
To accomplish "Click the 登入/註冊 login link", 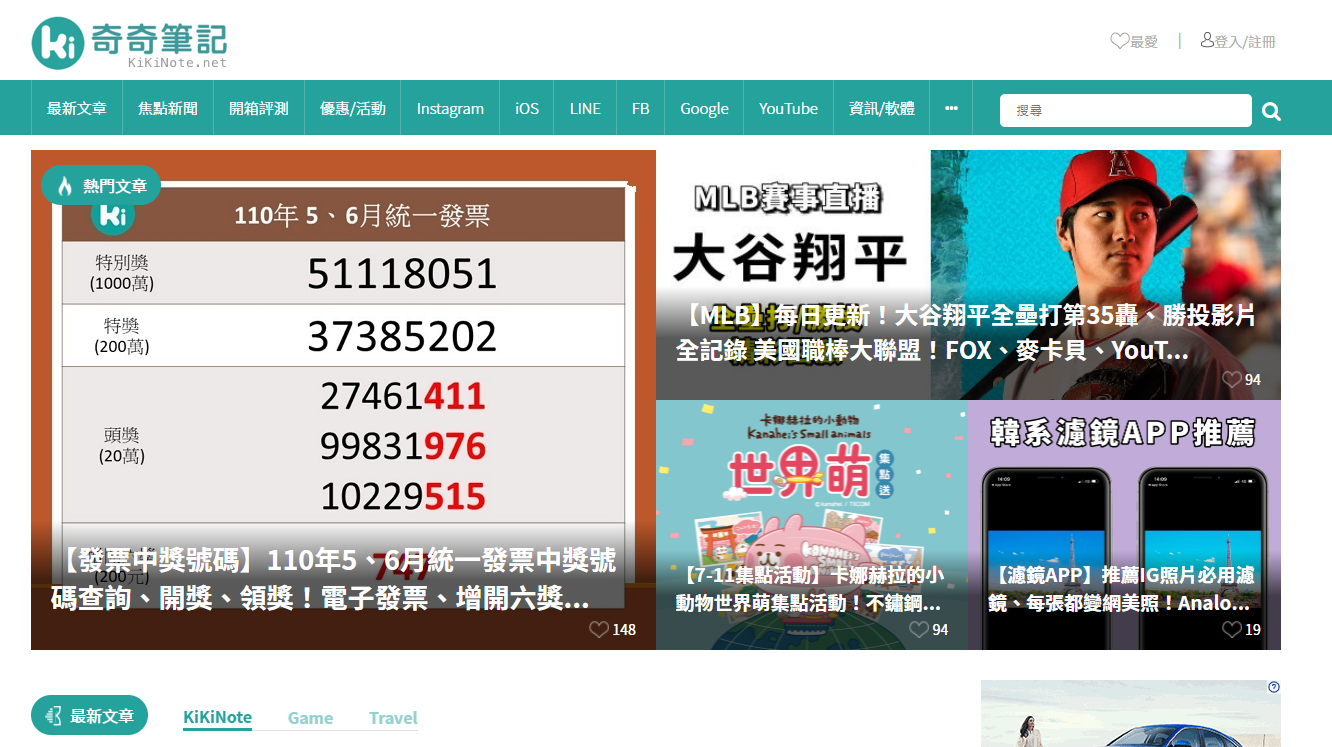I will click(1245, 42).
